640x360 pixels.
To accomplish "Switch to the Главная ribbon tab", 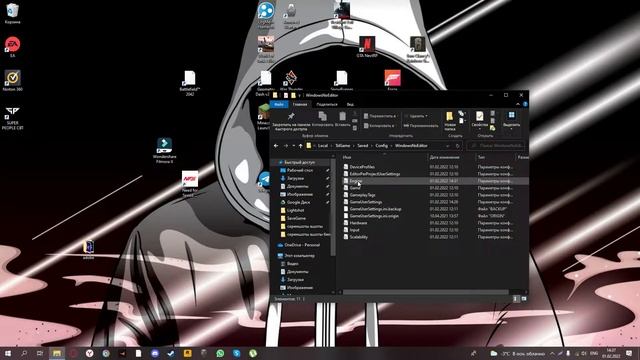I will (300, 104).
